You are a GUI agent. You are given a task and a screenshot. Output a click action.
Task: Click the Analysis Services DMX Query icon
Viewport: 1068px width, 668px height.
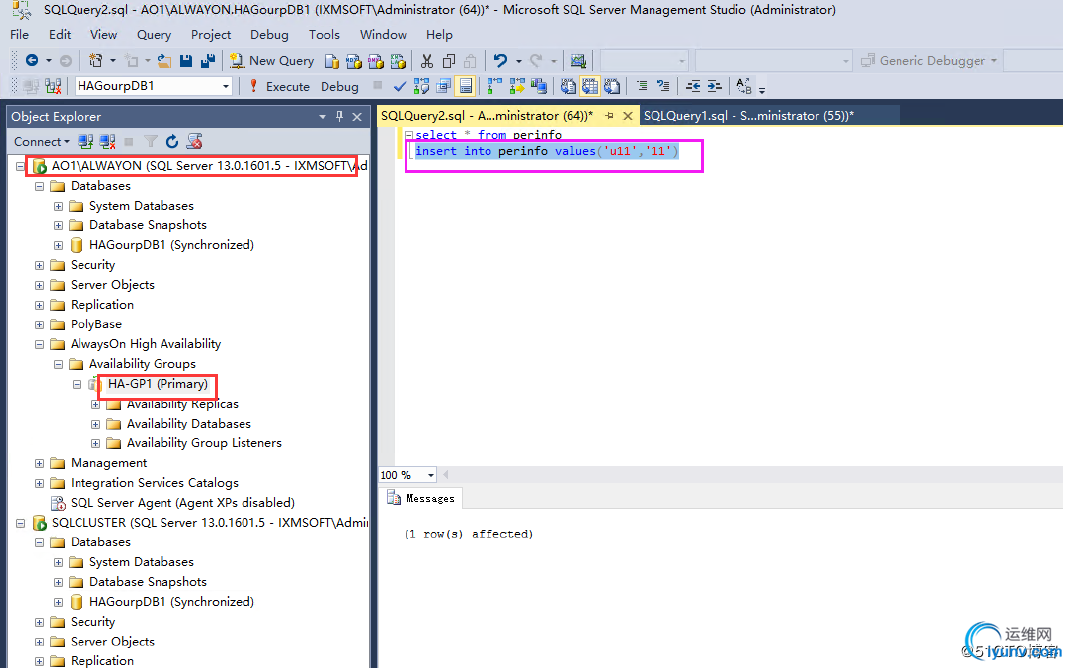(x=376, y=61)
